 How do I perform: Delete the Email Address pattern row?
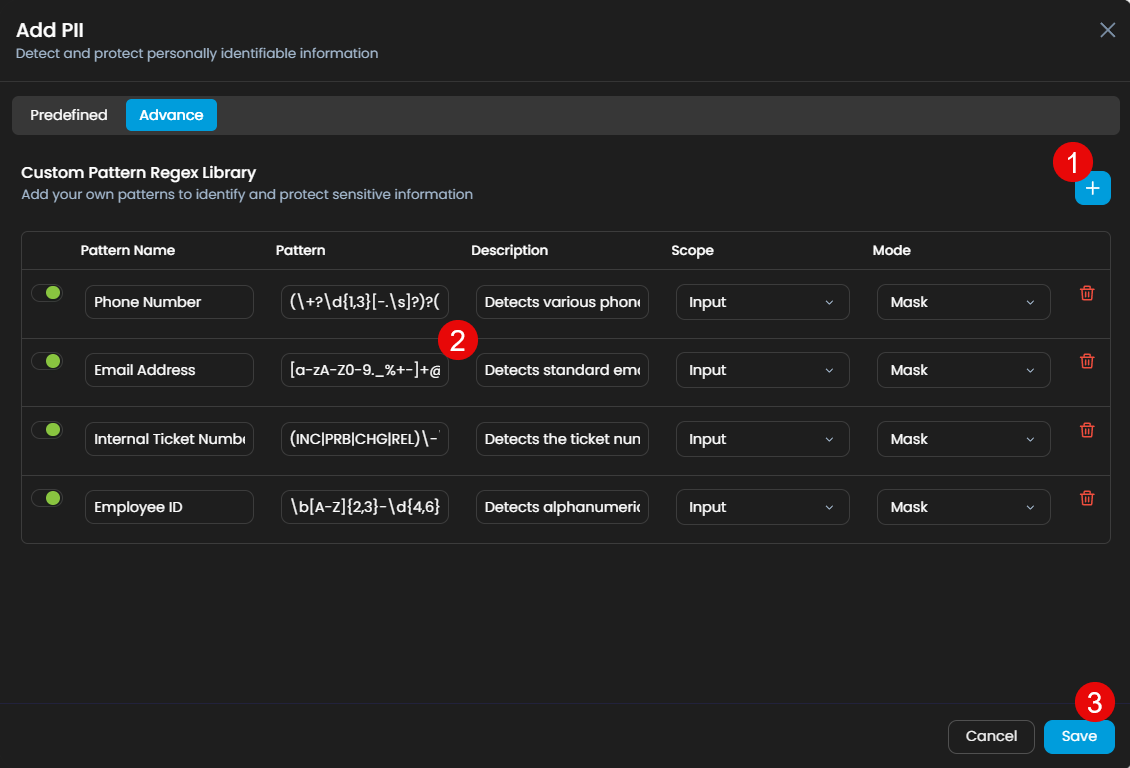[1087, 361]
